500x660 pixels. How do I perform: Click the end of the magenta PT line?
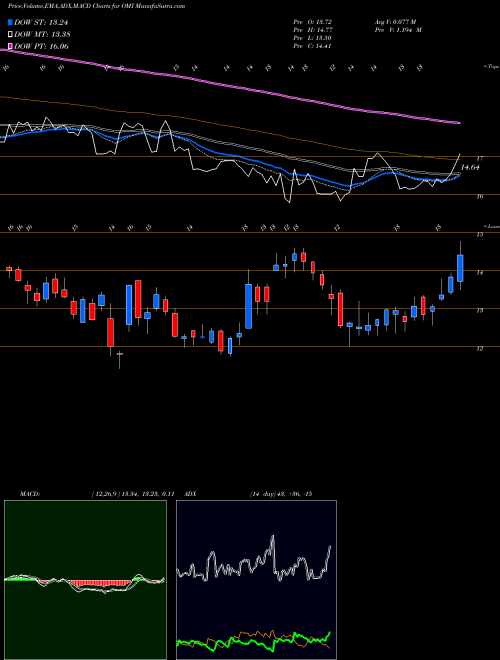[459, 123]
